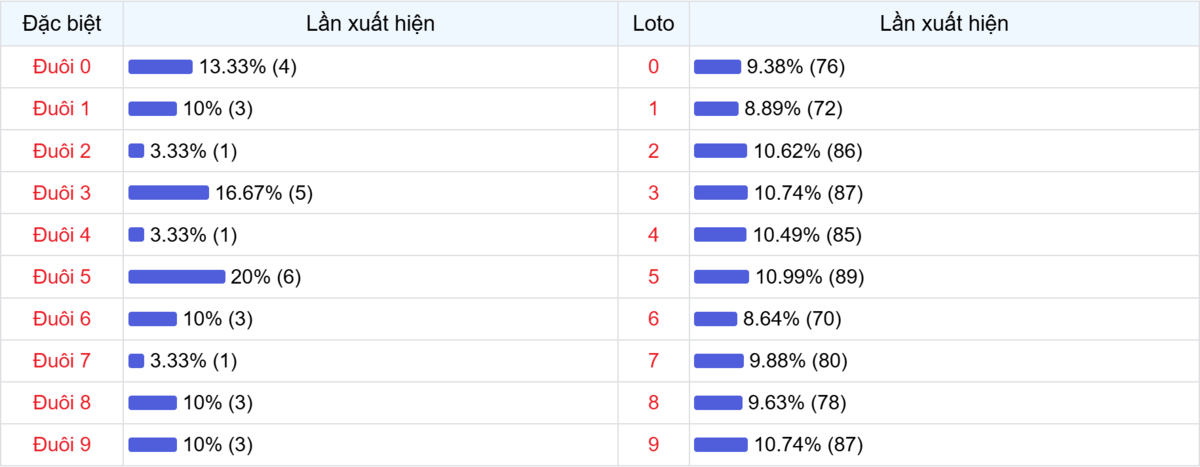Viewport: 1200px width, 467px height.
Task: Select Loto number 8 label
Action: coord(654,402)
